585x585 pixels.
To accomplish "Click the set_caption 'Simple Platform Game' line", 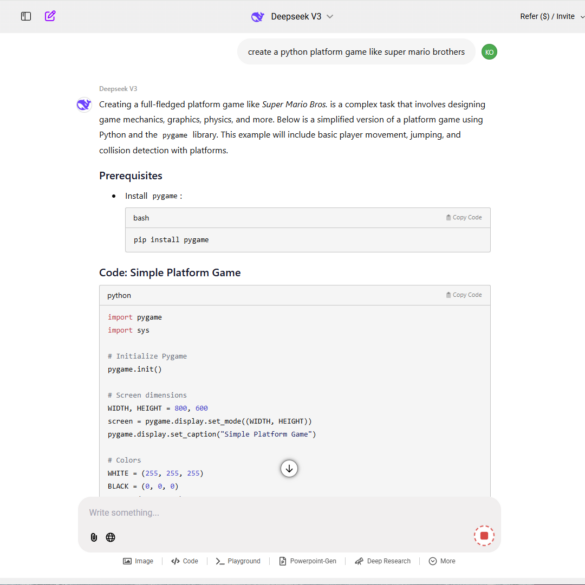I will (212, 434).
